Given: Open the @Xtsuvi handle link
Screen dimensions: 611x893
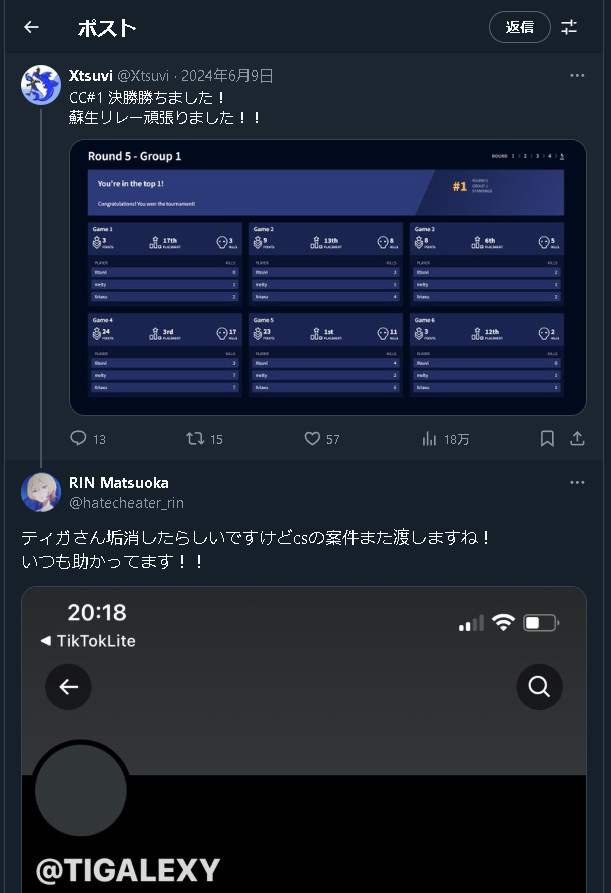Looking at the screenshot, I should 143,76.
